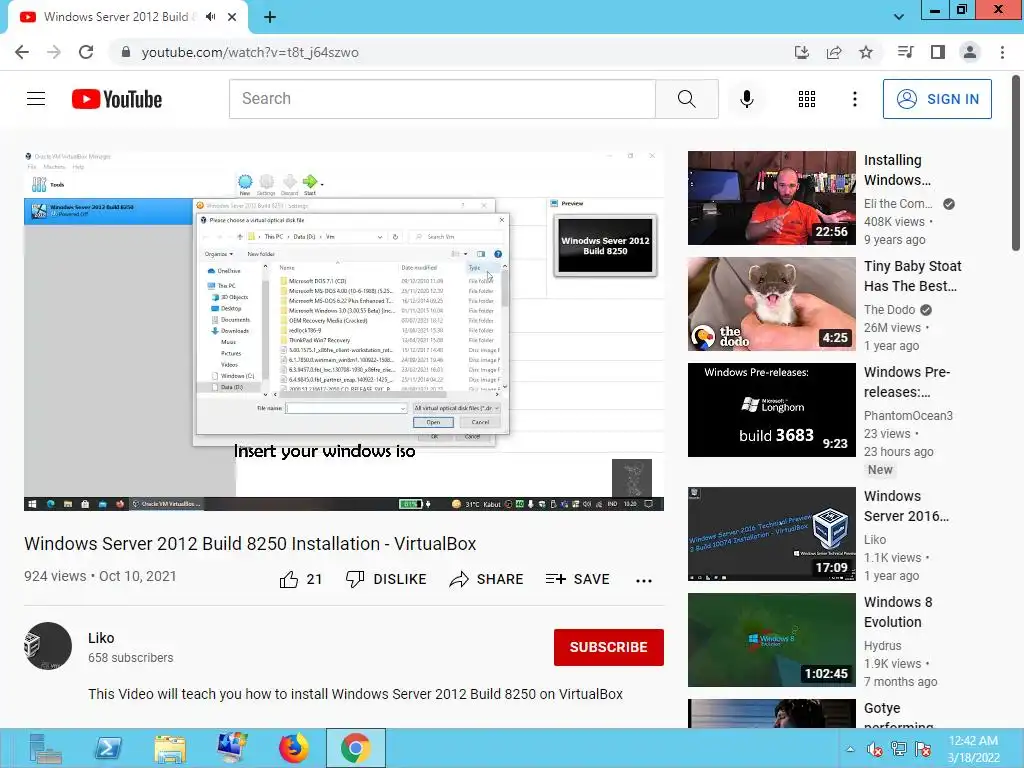
Task: Open the network tray icon
Action: tap(899, 749)
